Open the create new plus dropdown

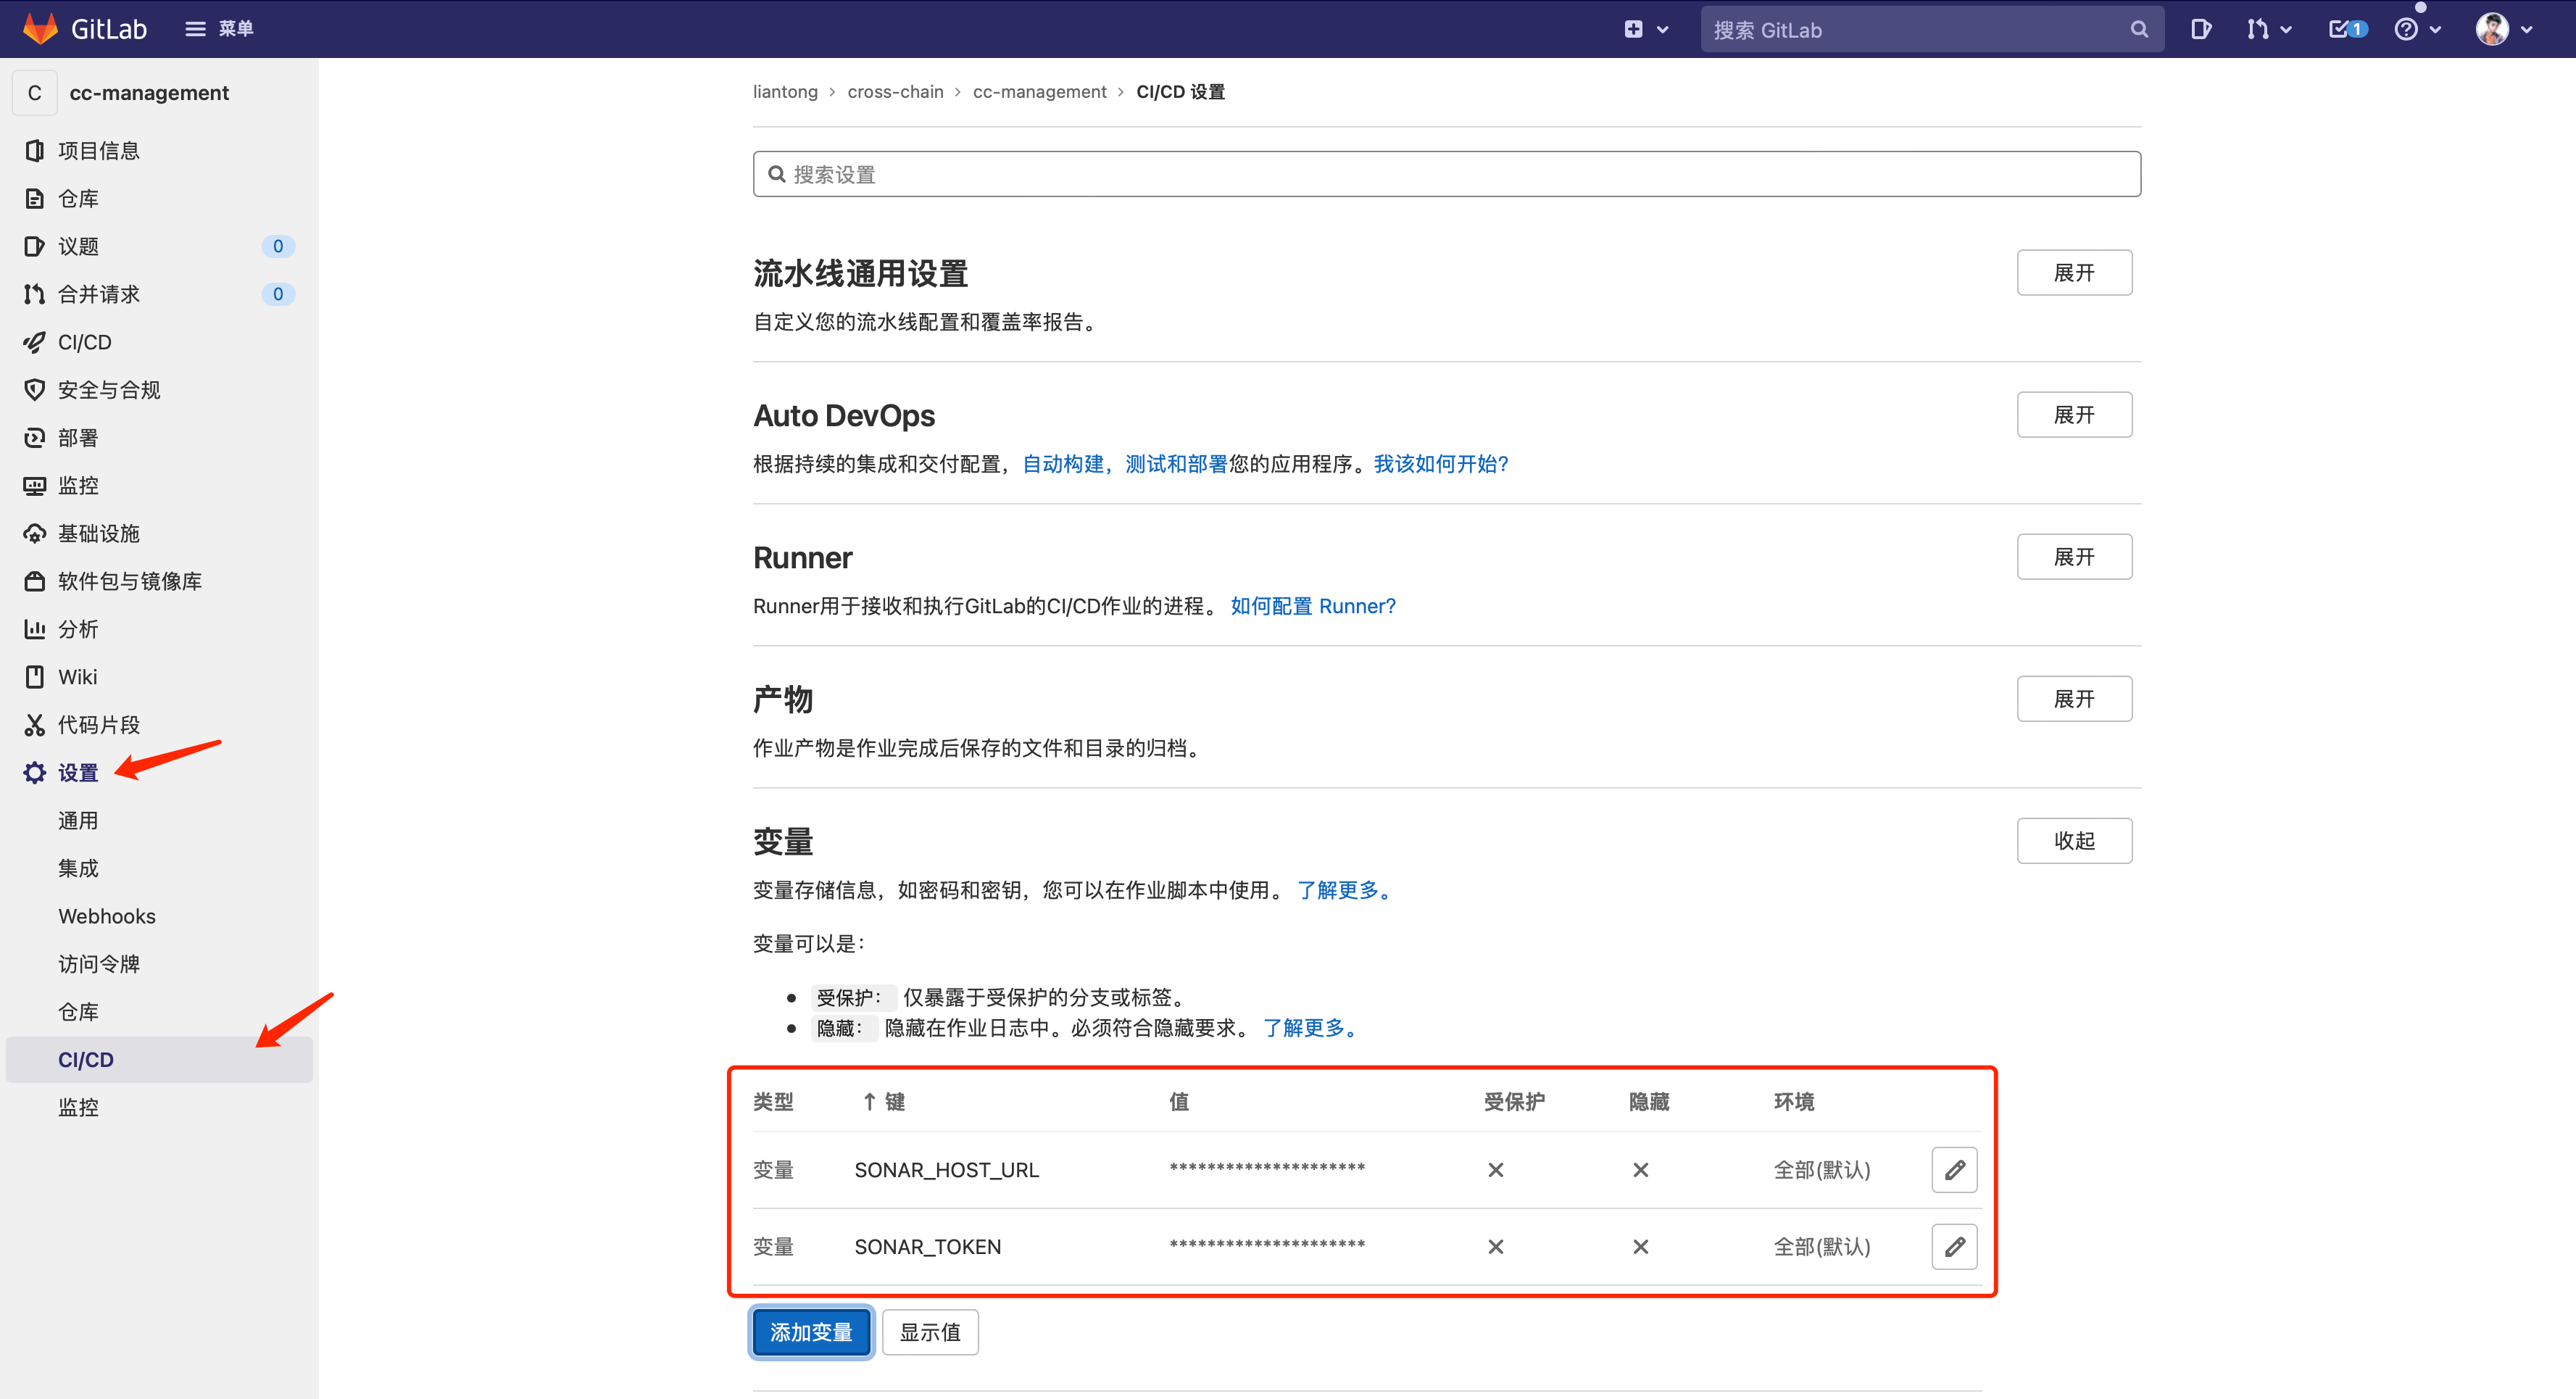pyautogui.click(x=1645, y=29)
